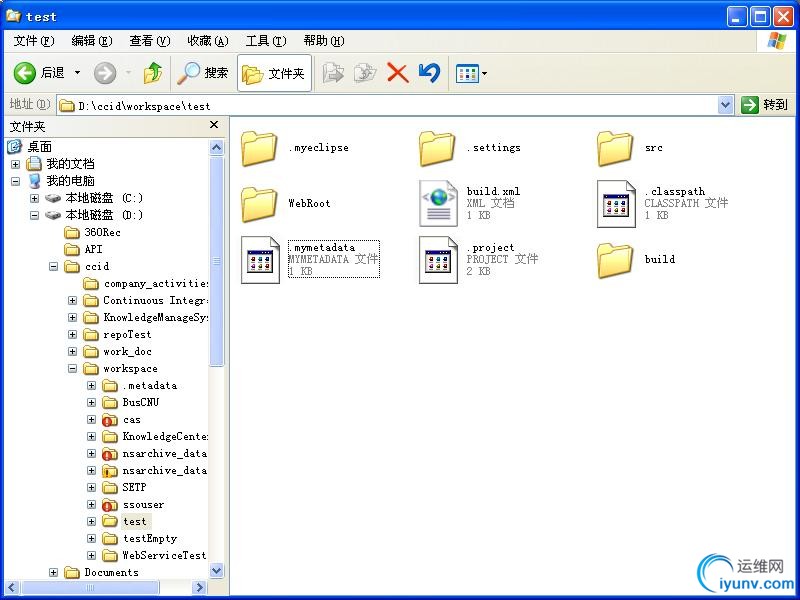Select the WebRoot folder icon
Viewport: 800px width, 600px height.
(259, 204)
